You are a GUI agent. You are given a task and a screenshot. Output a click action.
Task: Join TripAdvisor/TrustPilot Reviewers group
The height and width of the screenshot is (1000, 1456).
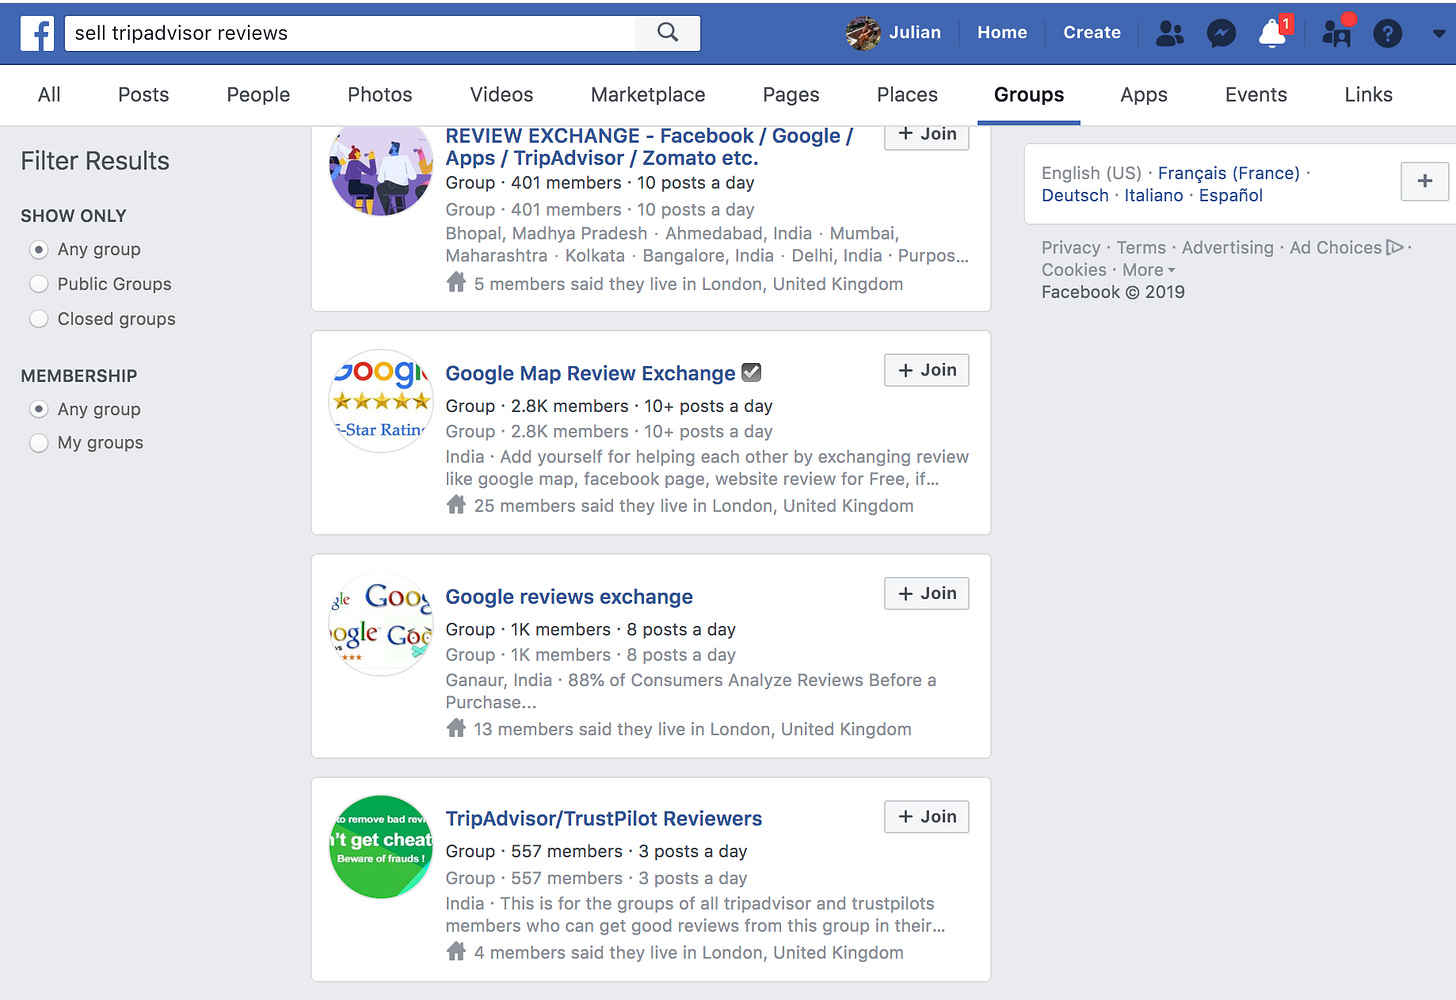(x=927, y=817)
